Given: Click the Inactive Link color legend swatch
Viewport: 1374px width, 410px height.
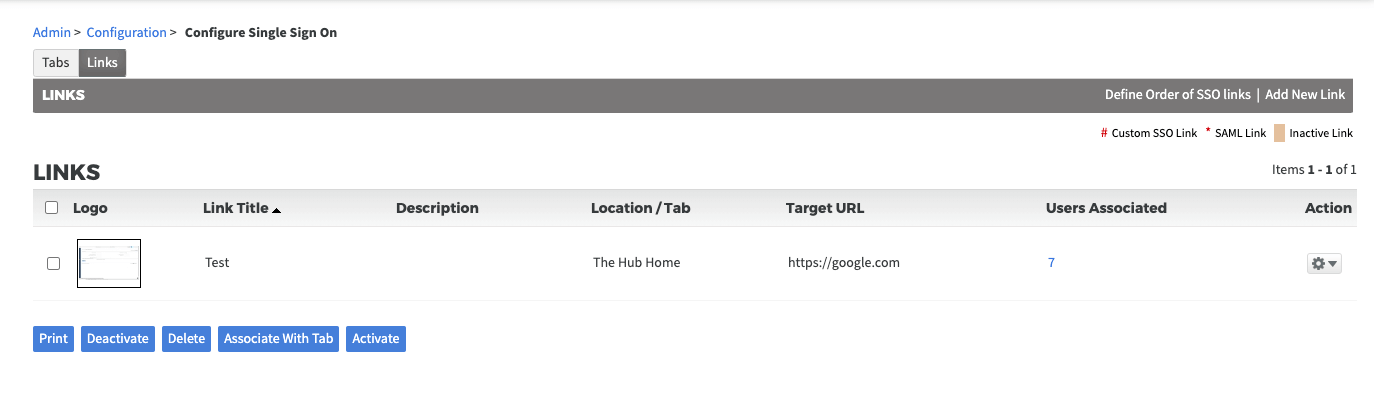Looking at the screenshot, I should [1279, 133].
